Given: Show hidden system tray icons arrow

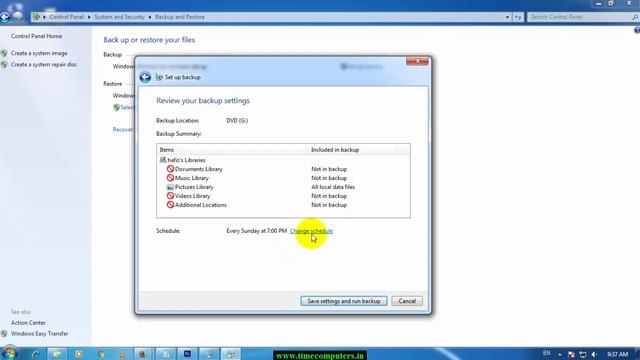Looking at the screenshot, I should coord(560,355).
